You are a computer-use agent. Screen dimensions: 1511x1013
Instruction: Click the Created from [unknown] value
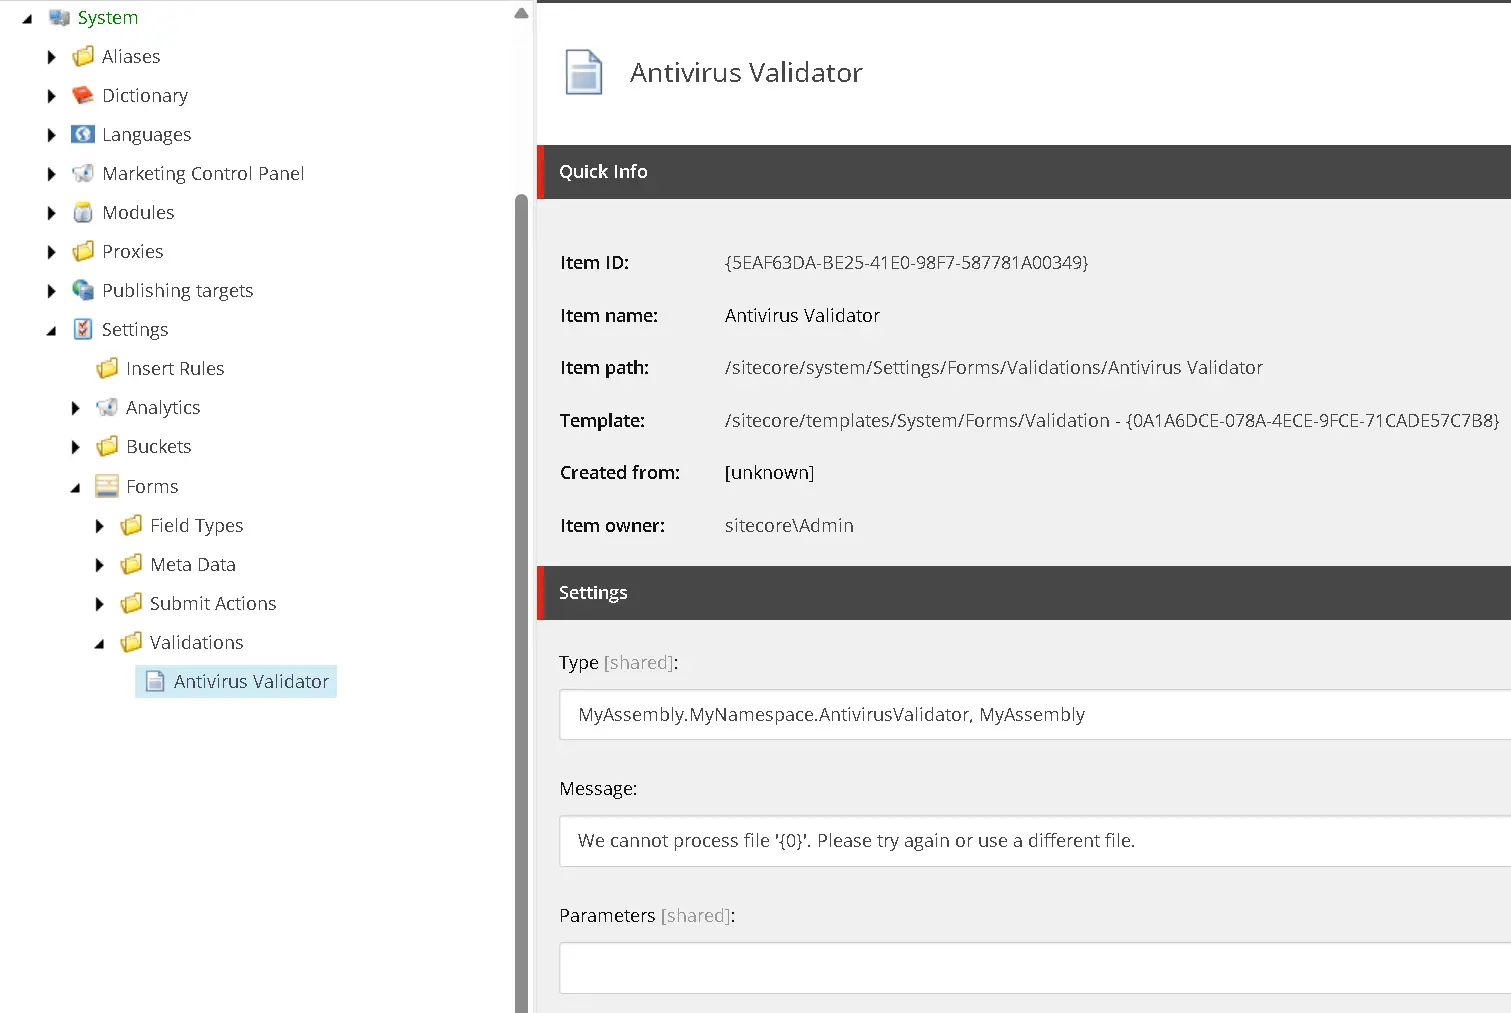point(769,473)
